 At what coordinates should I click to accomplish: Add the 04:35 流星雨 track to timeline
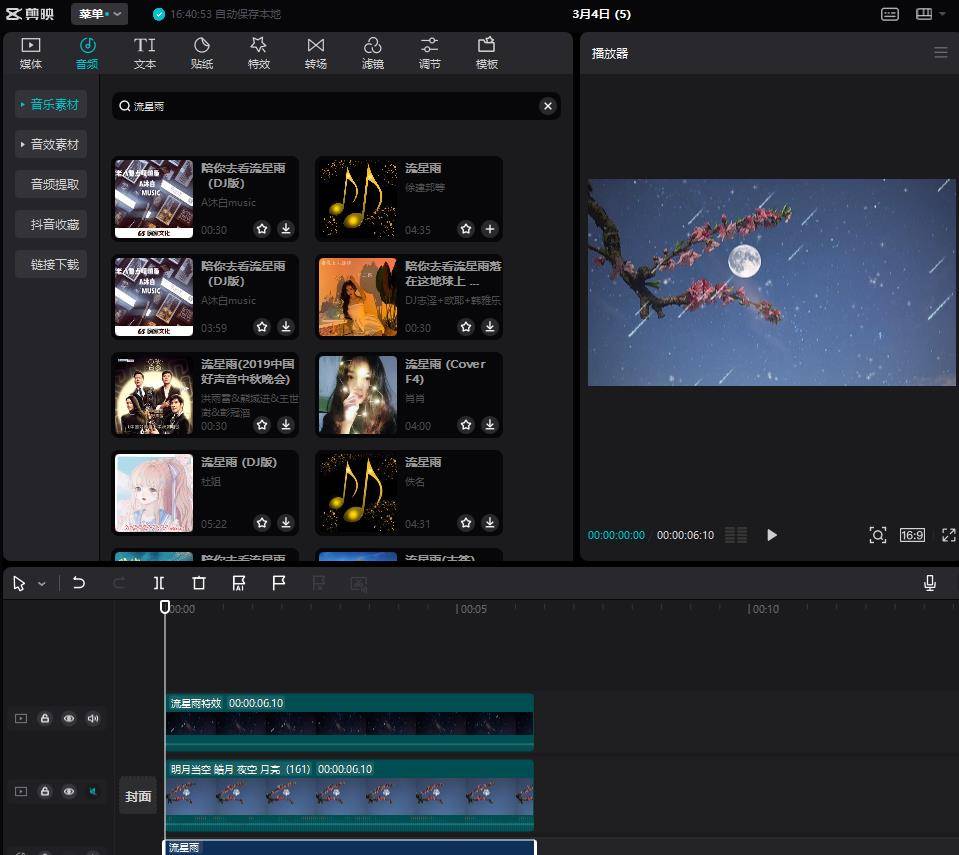coord(489,229)
